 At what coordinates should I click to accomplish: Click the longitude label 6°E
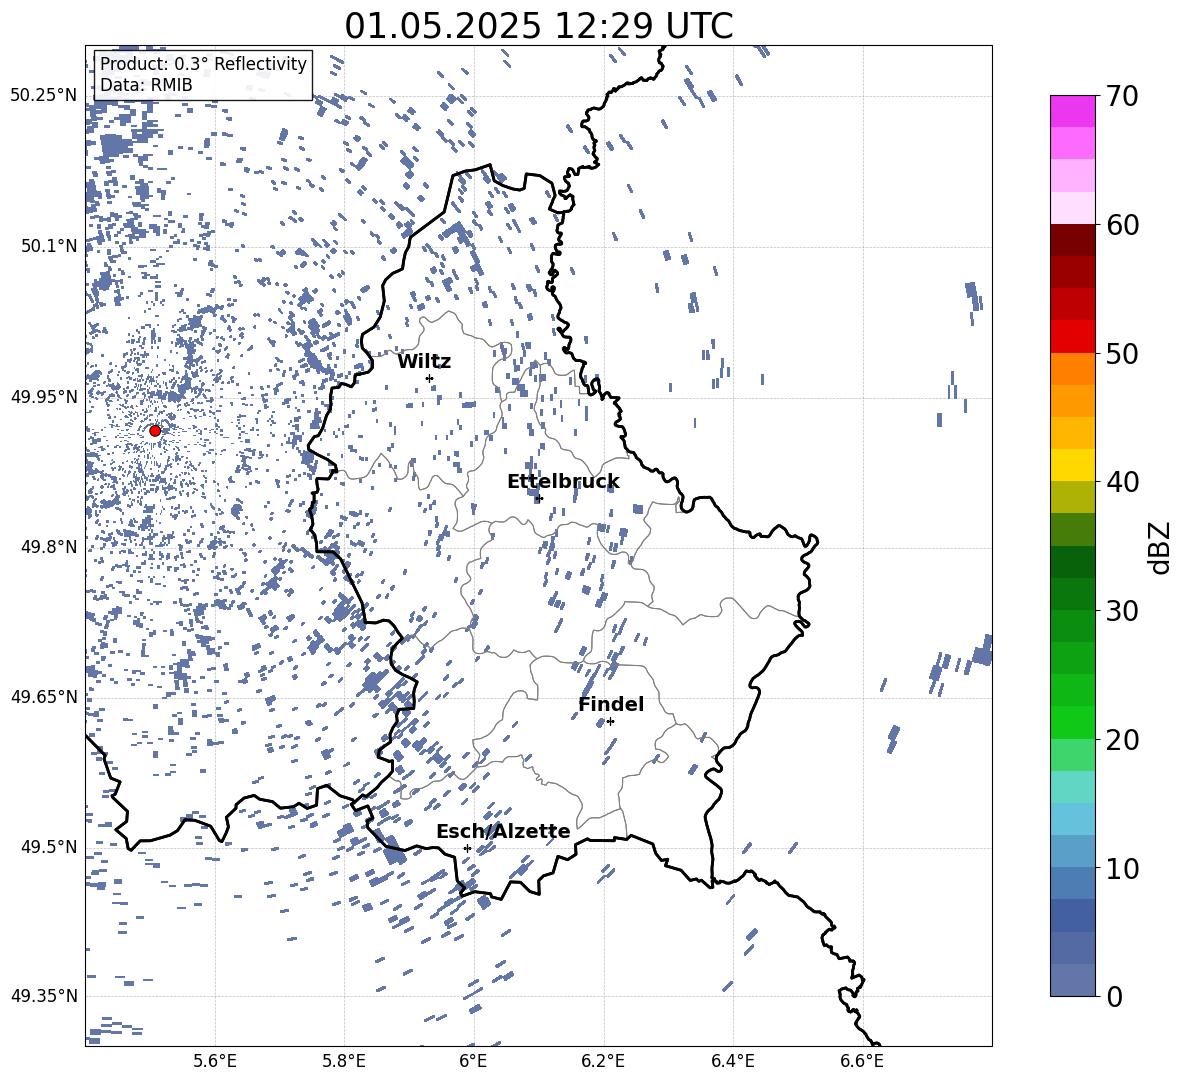[473, 1061]
